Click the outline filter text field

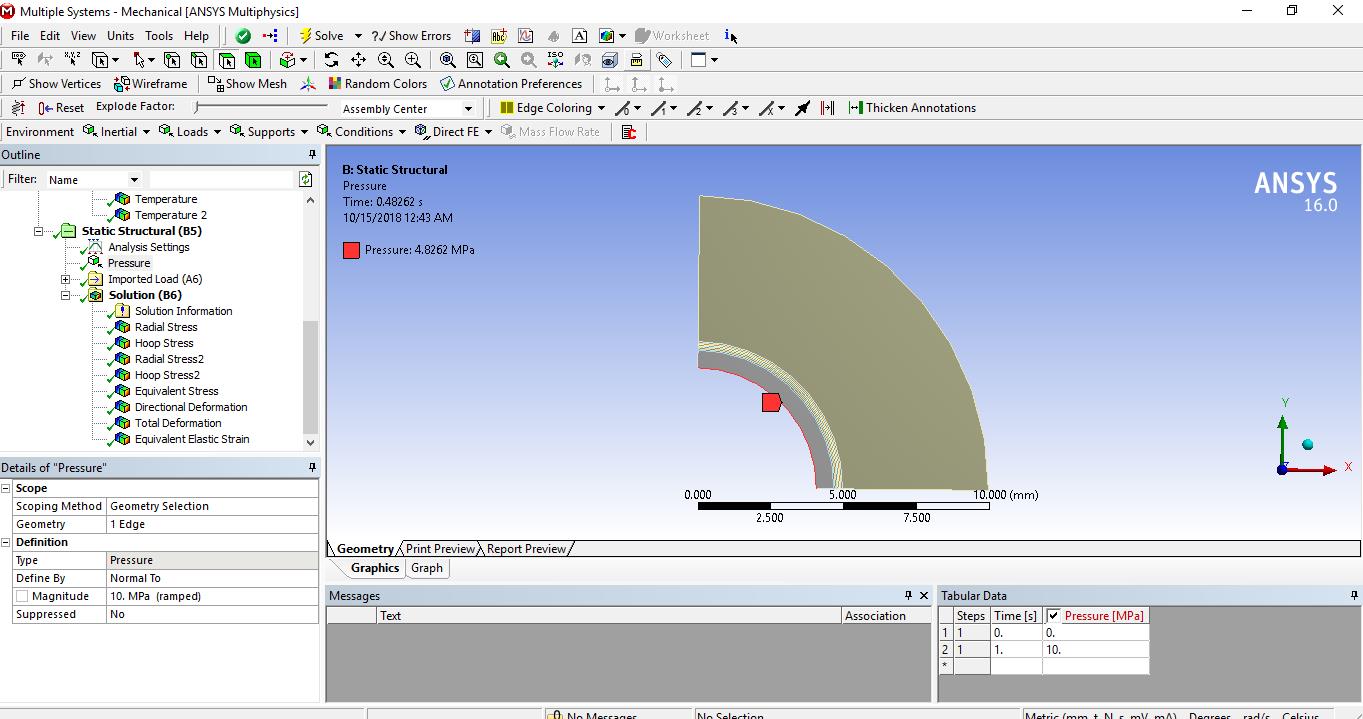pos(220,180)
